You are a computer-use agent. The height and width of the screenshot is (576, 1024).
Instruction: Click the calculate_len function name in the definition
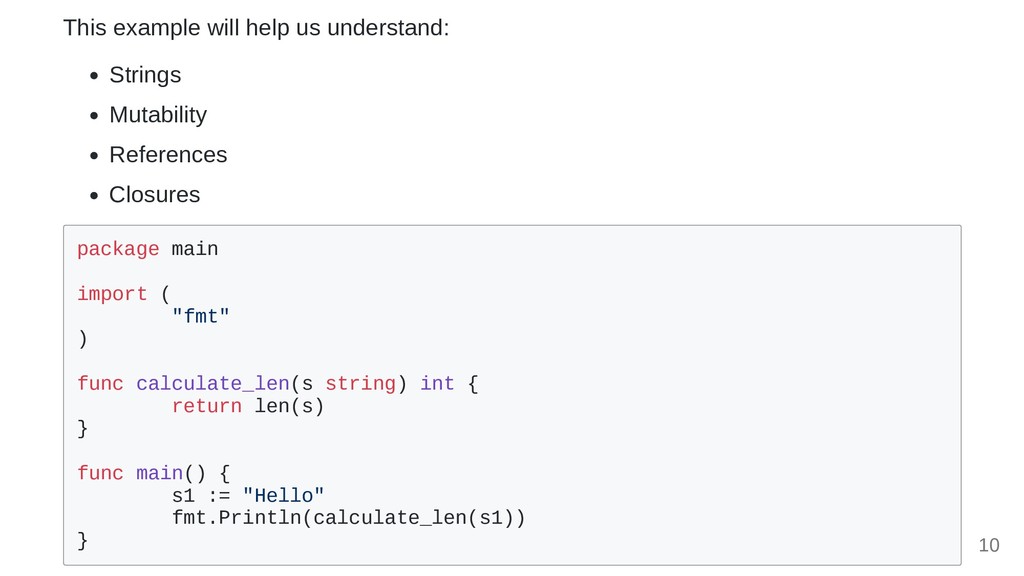click(213, 383)
